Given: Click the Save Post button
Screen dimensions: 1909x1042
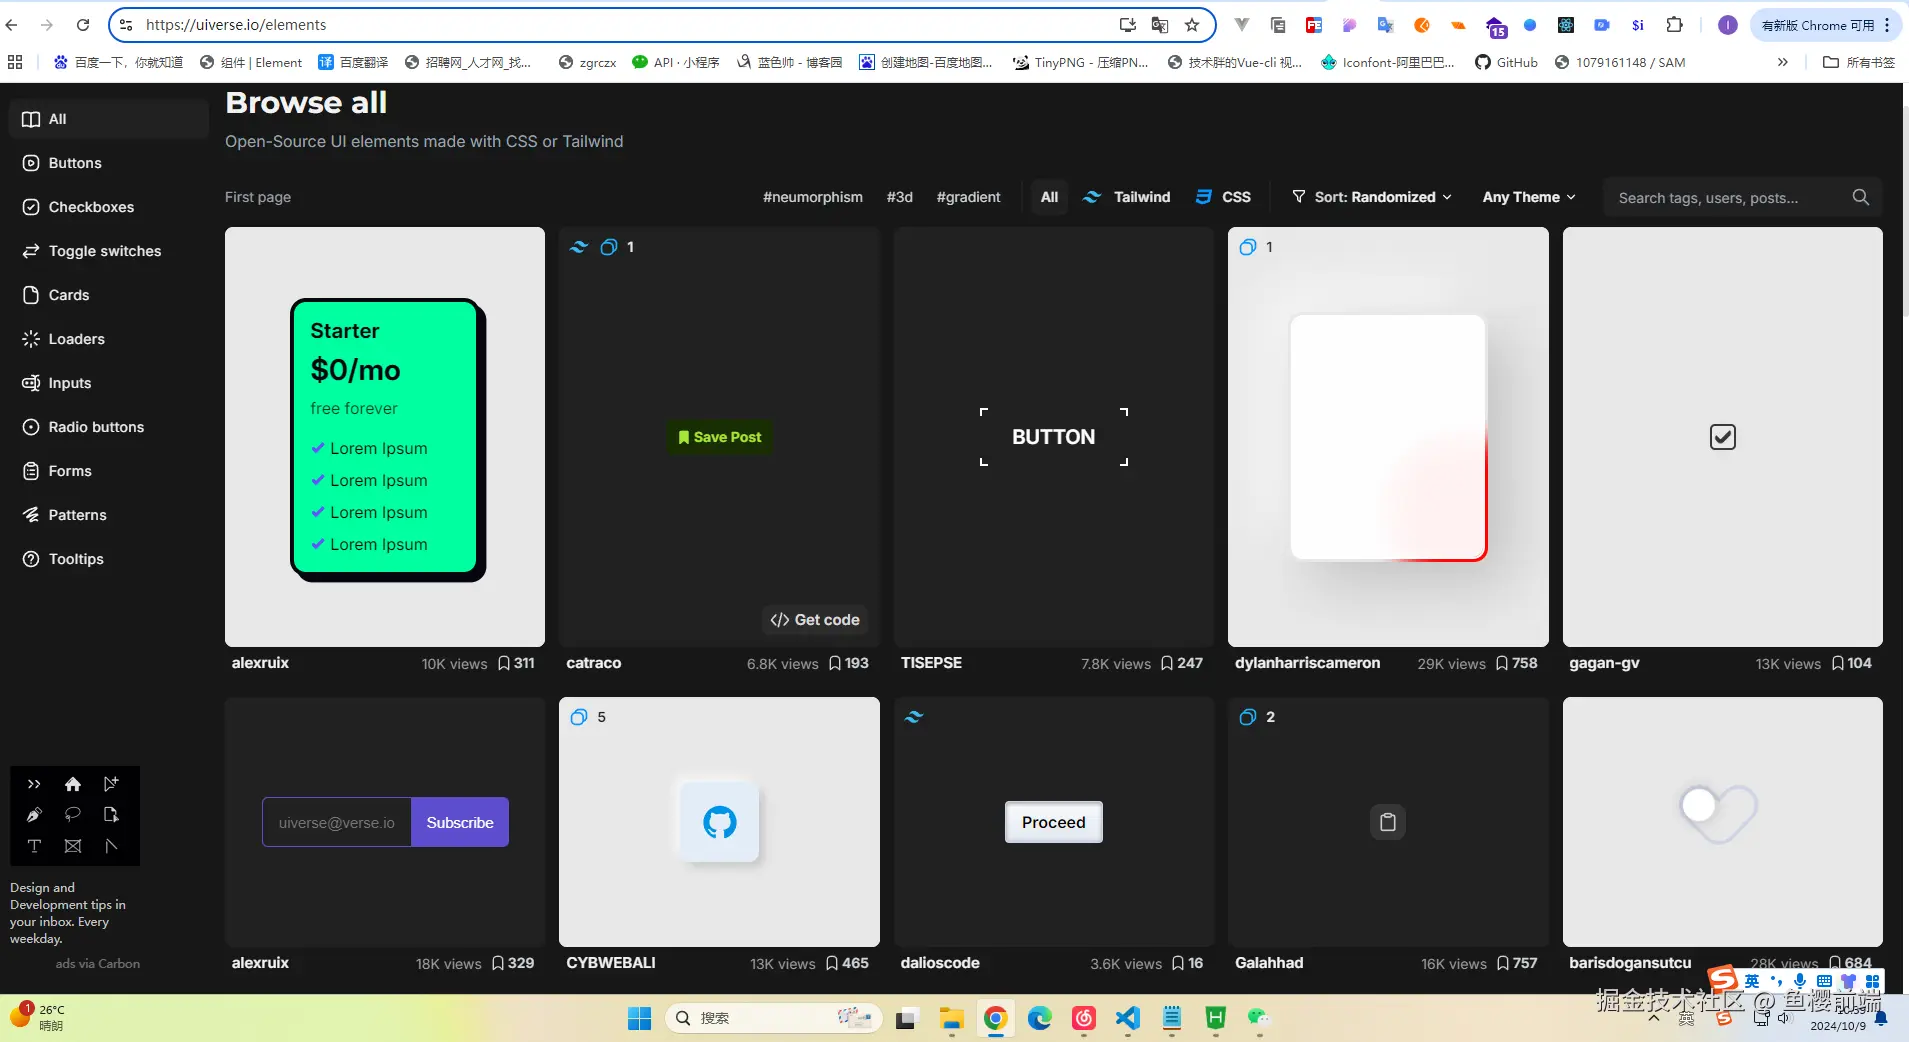Looking at the screenshot, I should tap(719, 437).
